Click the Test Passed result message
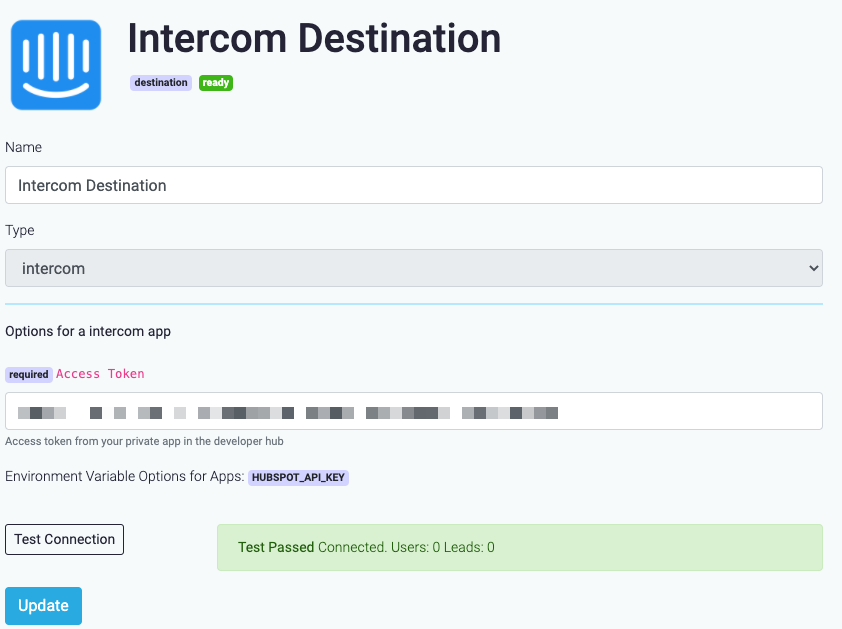The height and width of the screenshot is (629, 842). tap(520, 547)
